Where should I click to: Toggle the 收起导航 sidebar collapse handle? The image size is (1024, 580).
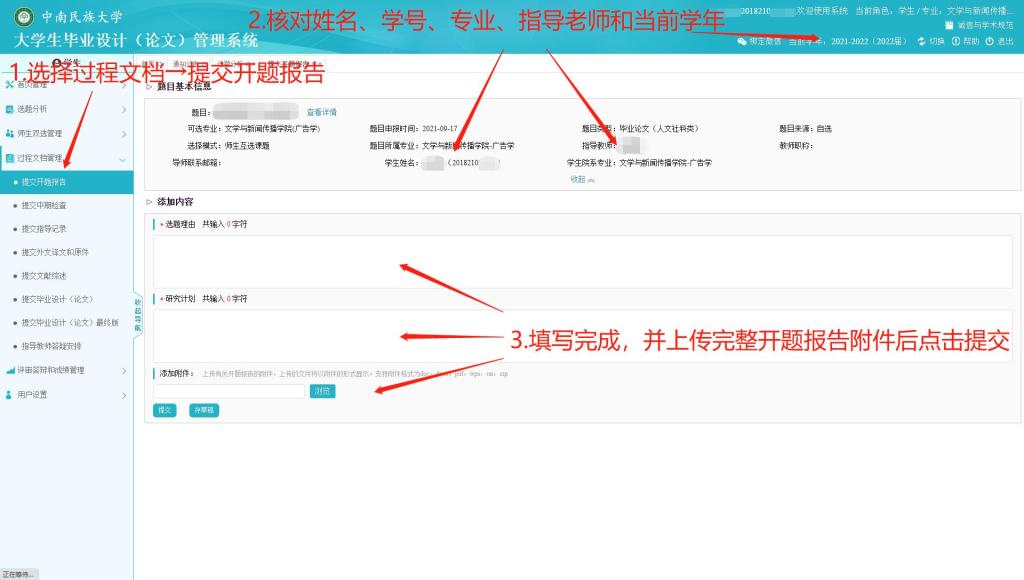coord(138,314)
